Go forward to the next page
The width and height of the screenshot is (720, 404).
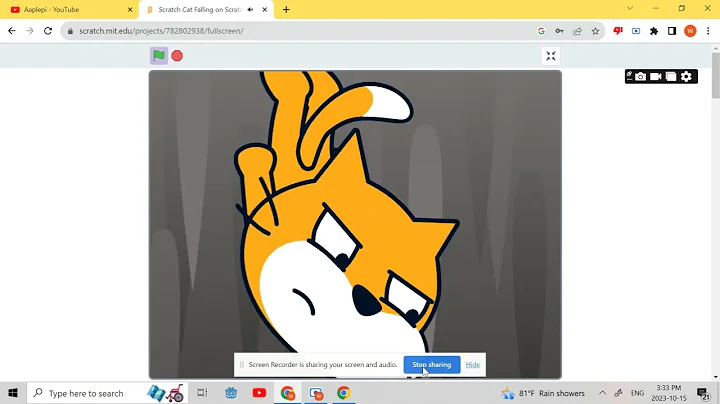click(x=30, y=31)
